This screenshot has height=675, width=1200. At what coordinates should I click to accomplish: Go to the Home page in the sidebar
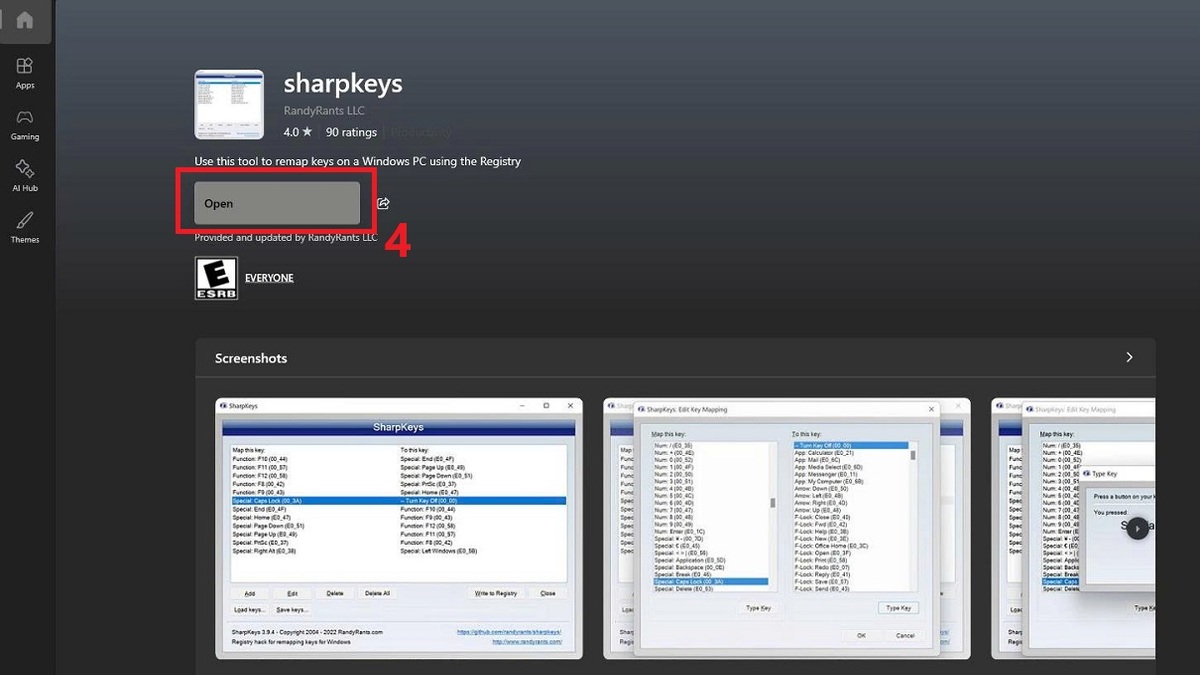[x=25, y=20]
